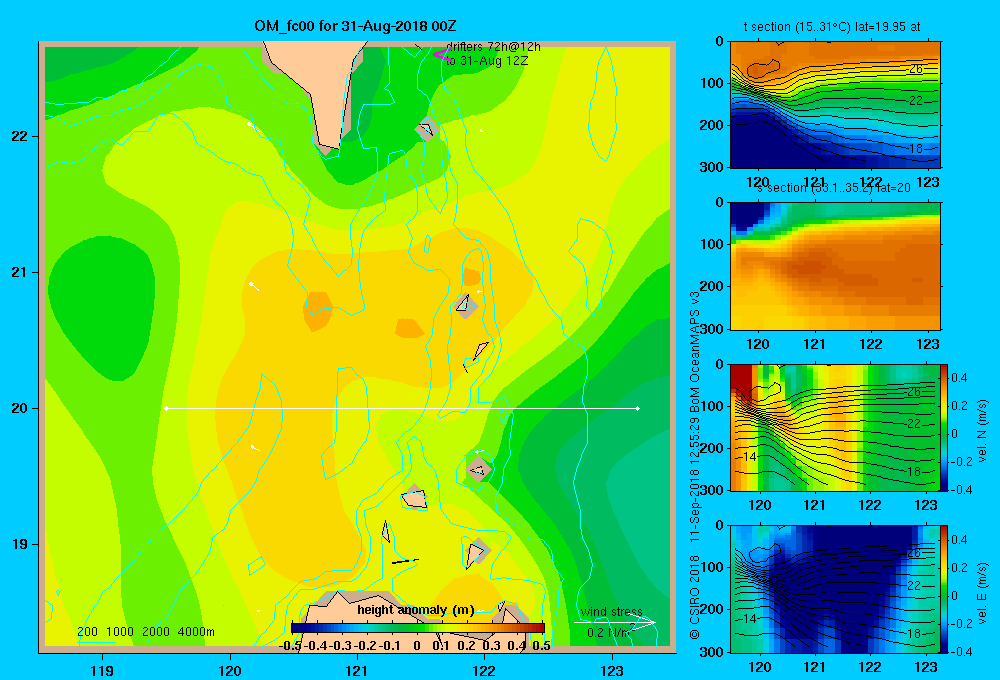Click the -0.5 tick of height anomaly colorbar
1000x680 pixels.
[290, 645]
